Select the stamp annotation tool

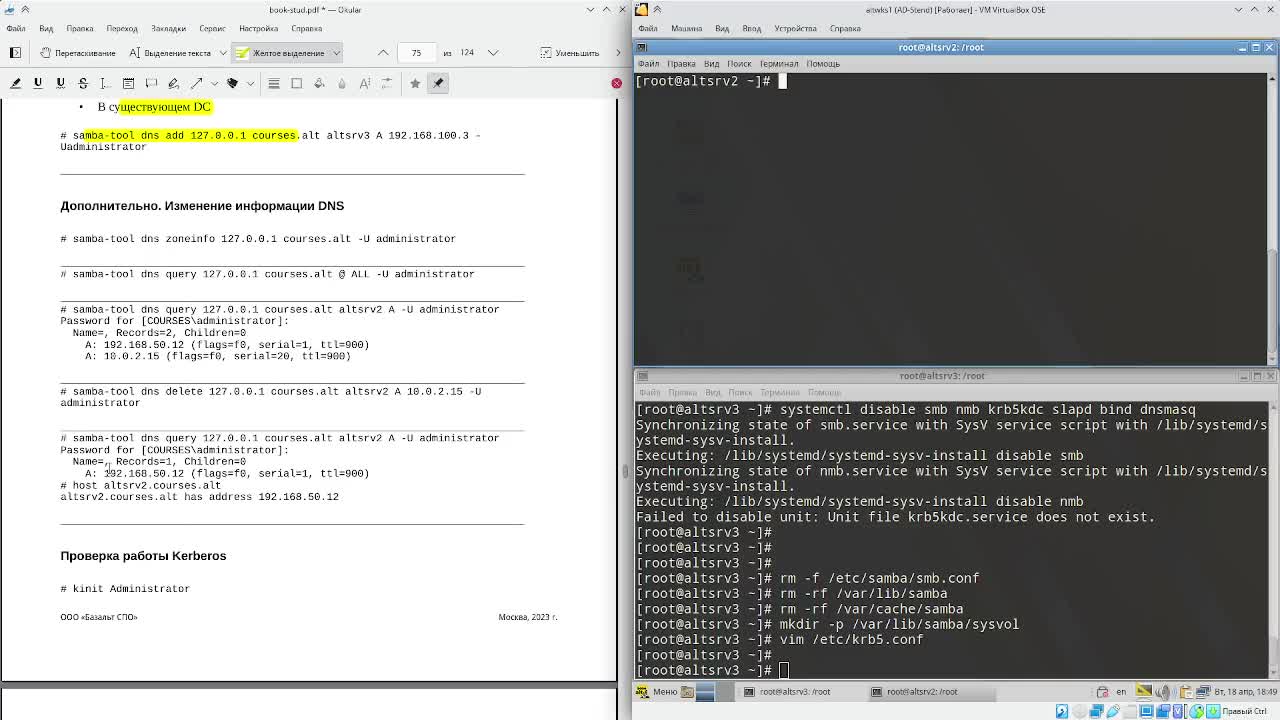(x=232, y=83)
